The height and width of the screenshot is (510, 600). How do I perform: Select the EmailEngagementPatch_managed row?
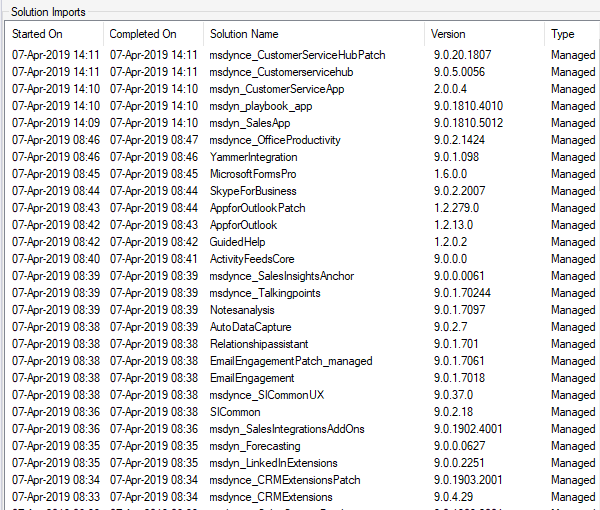302,361
